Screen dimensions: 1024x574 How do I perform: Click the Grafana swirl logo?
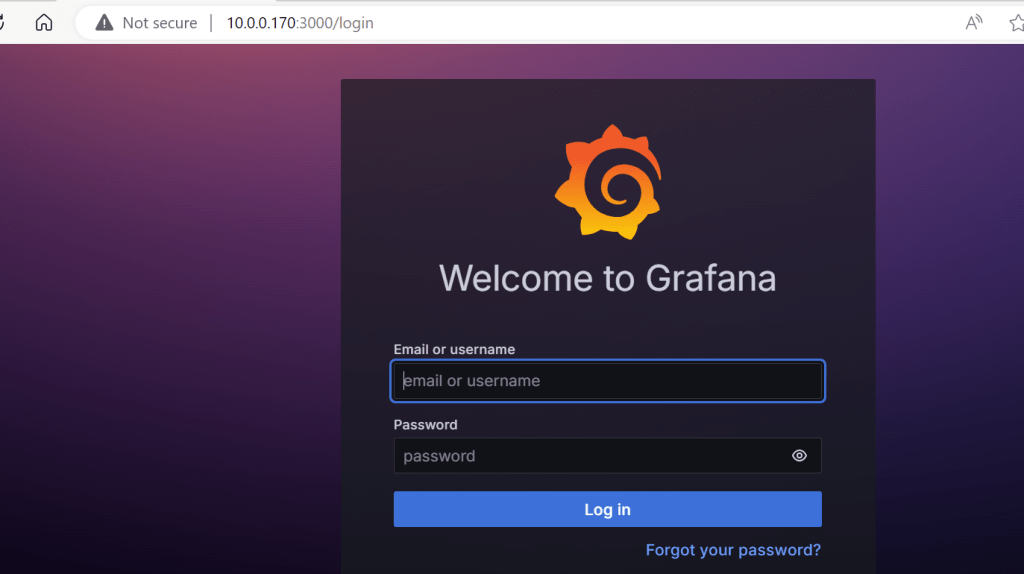607,182
